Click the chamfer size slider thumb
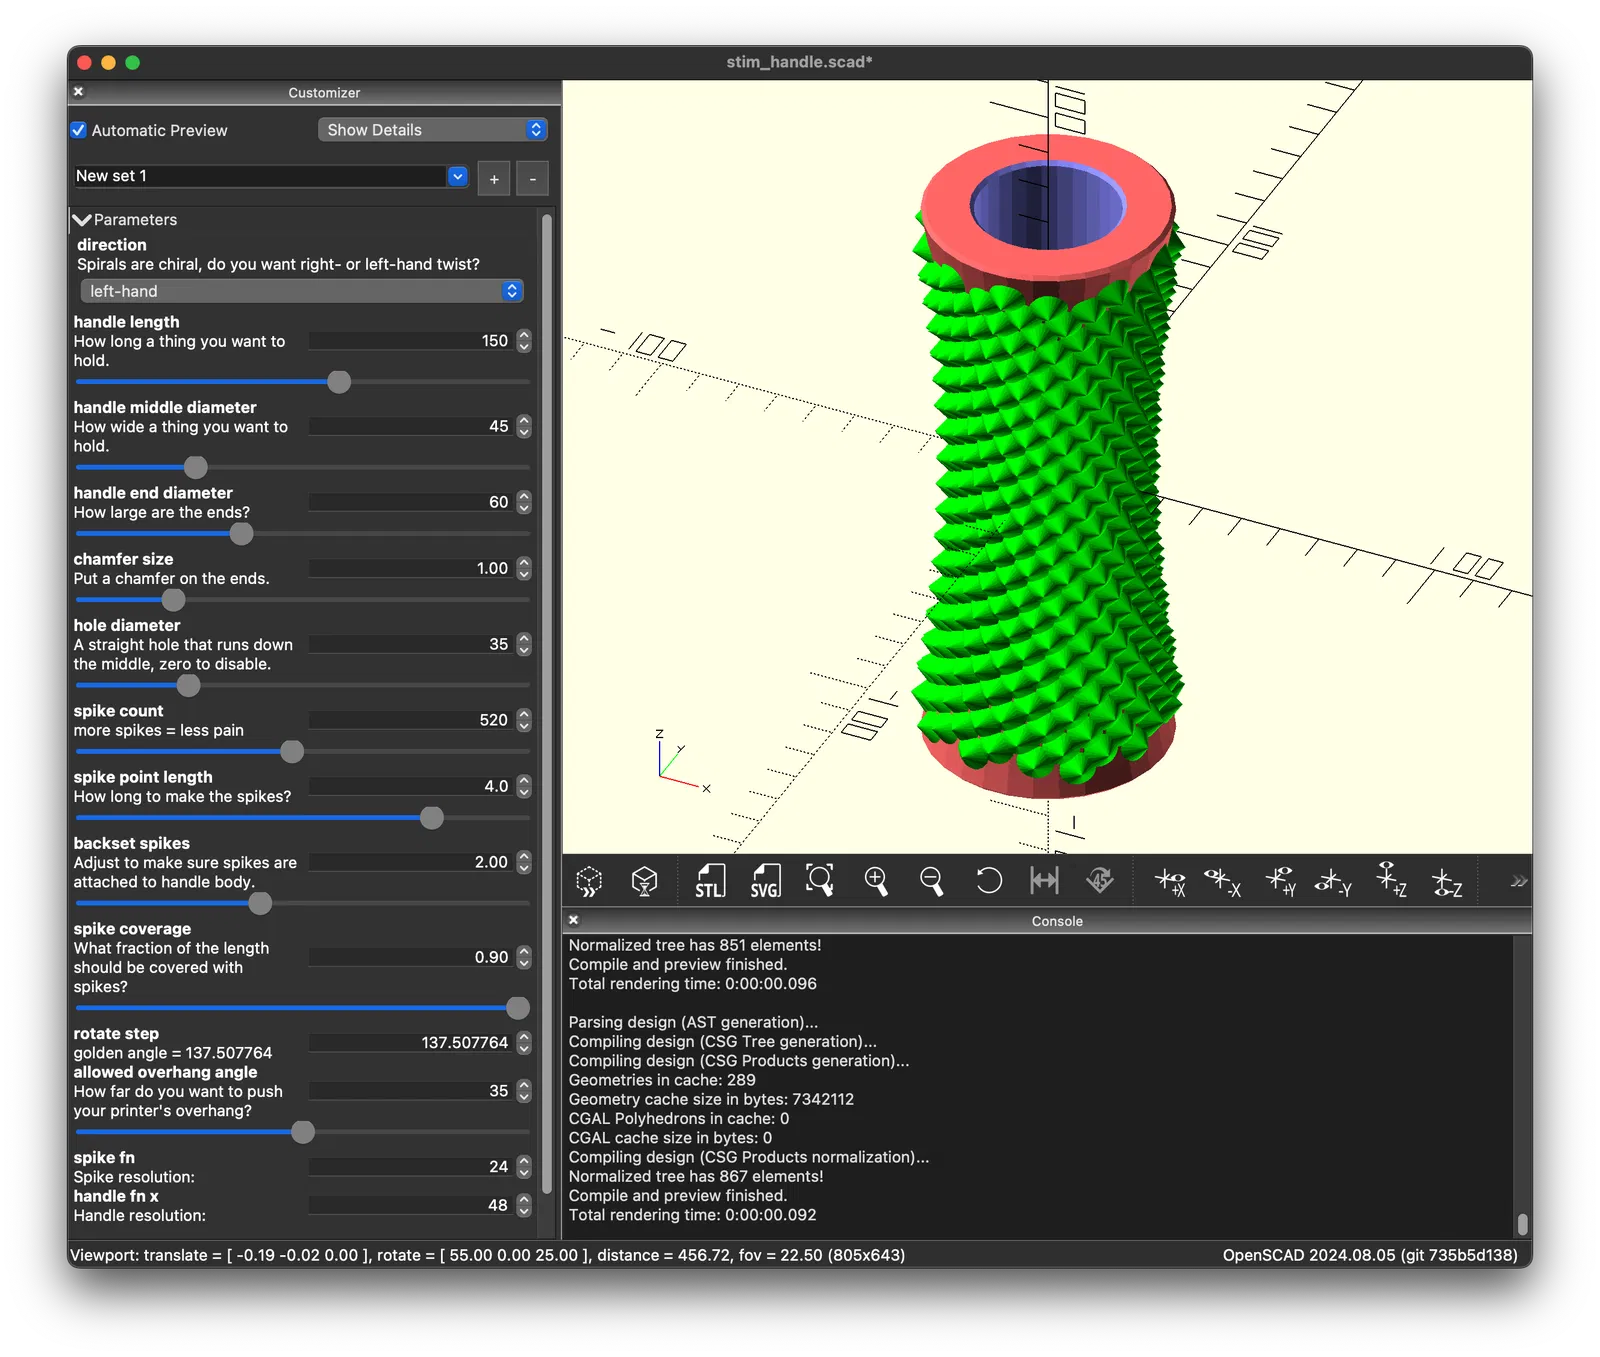Viewport: 1600px width, 1357px height. tap(173, 600)
